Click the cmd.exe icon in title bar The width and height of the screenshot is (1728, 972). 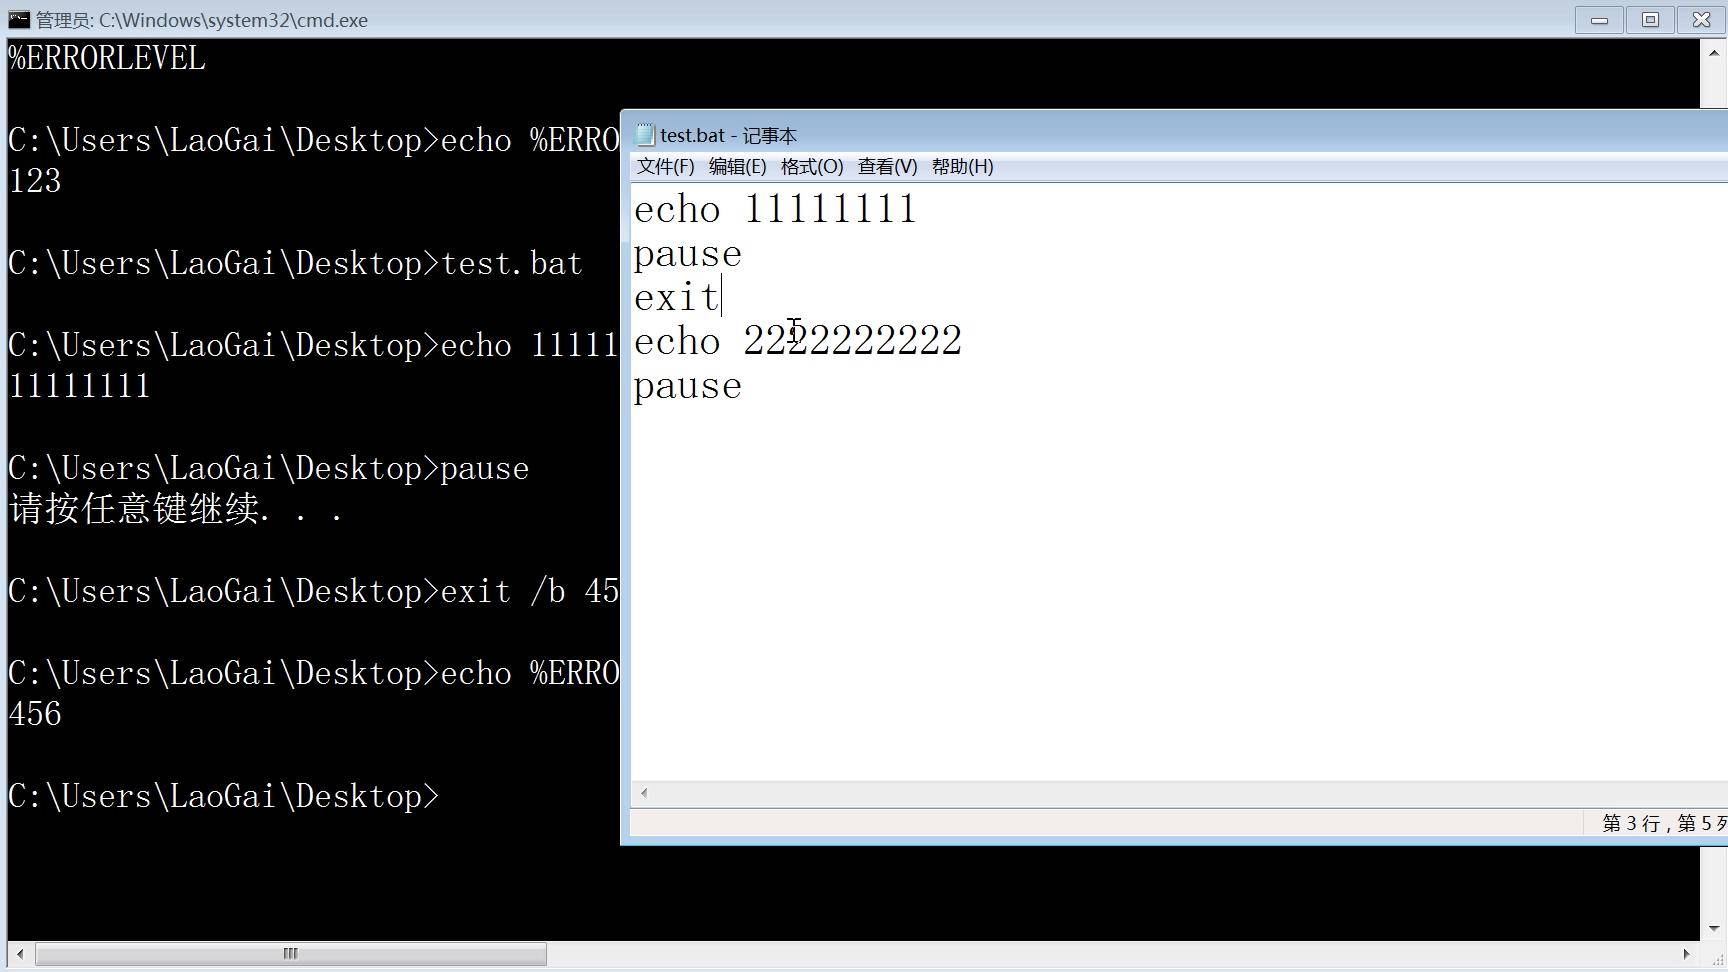pyautogui.click(x=19, y=19)
